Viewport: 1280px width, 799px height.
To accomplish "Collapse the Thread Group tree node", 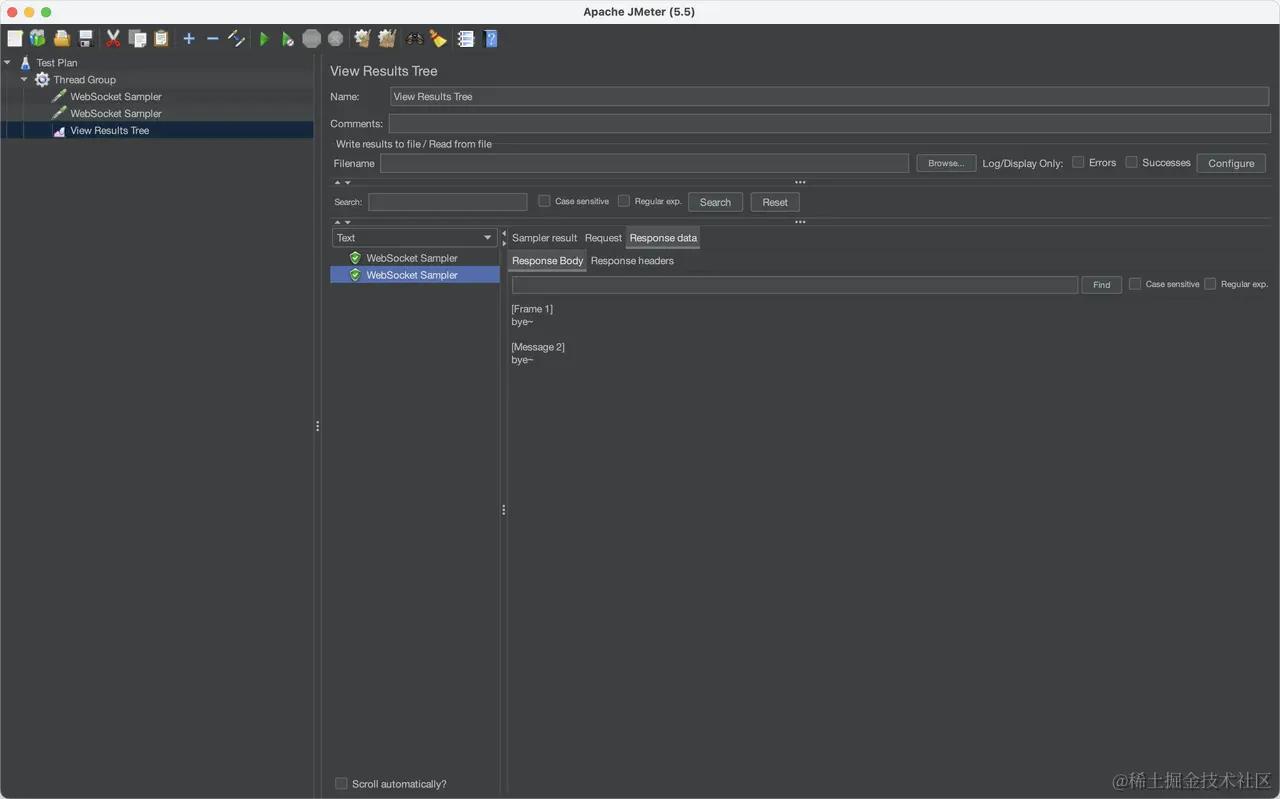I will click(24, 79).
